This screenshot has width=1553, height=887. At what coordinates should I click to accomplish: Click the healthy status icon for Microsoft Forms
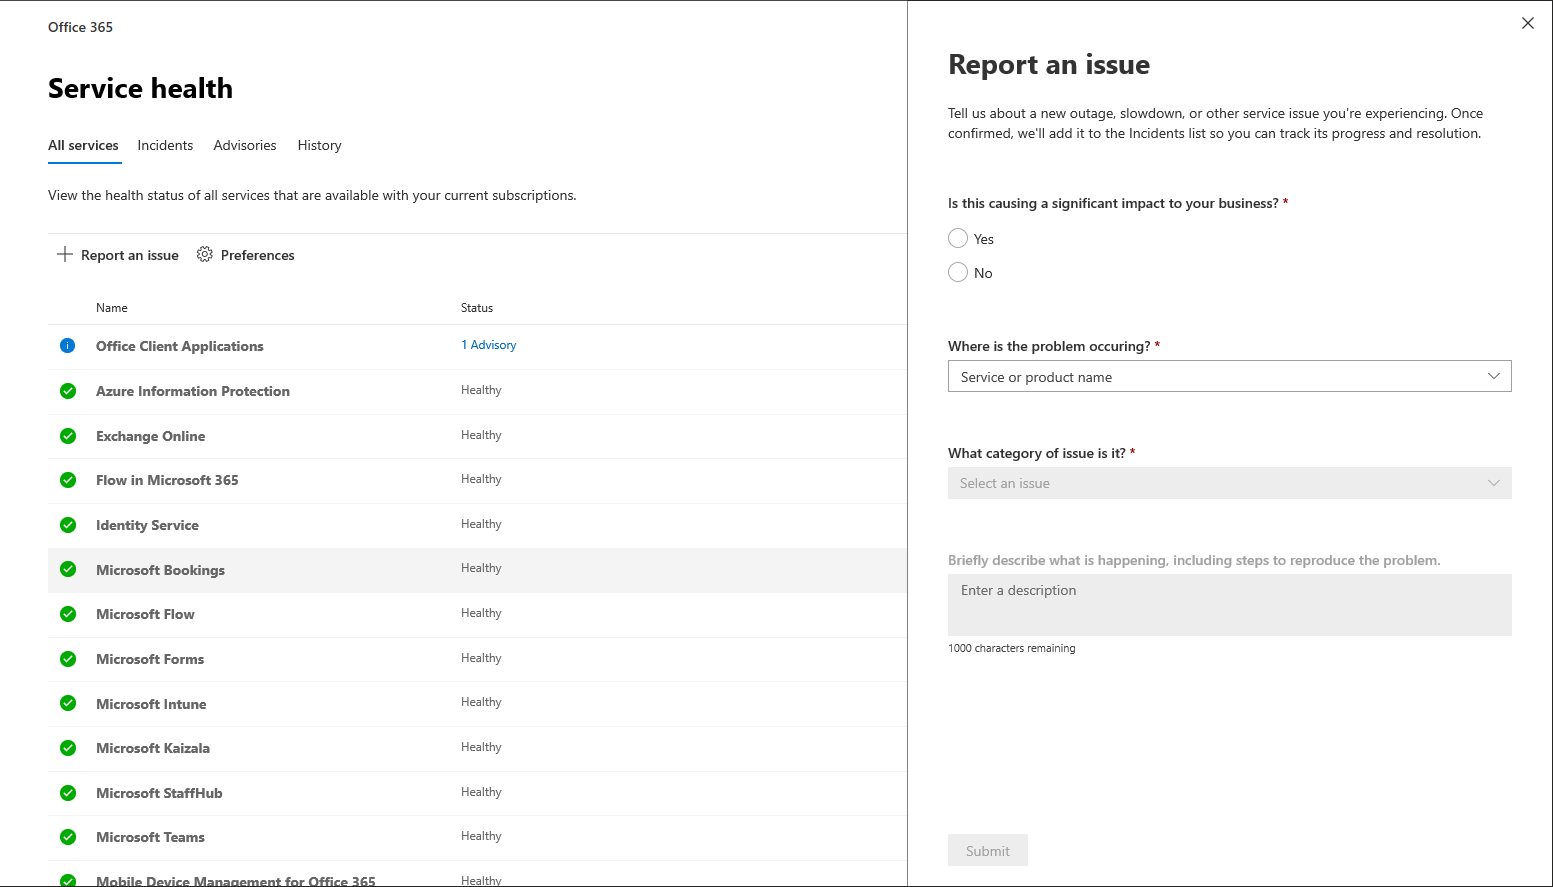(x=68, y=659)
